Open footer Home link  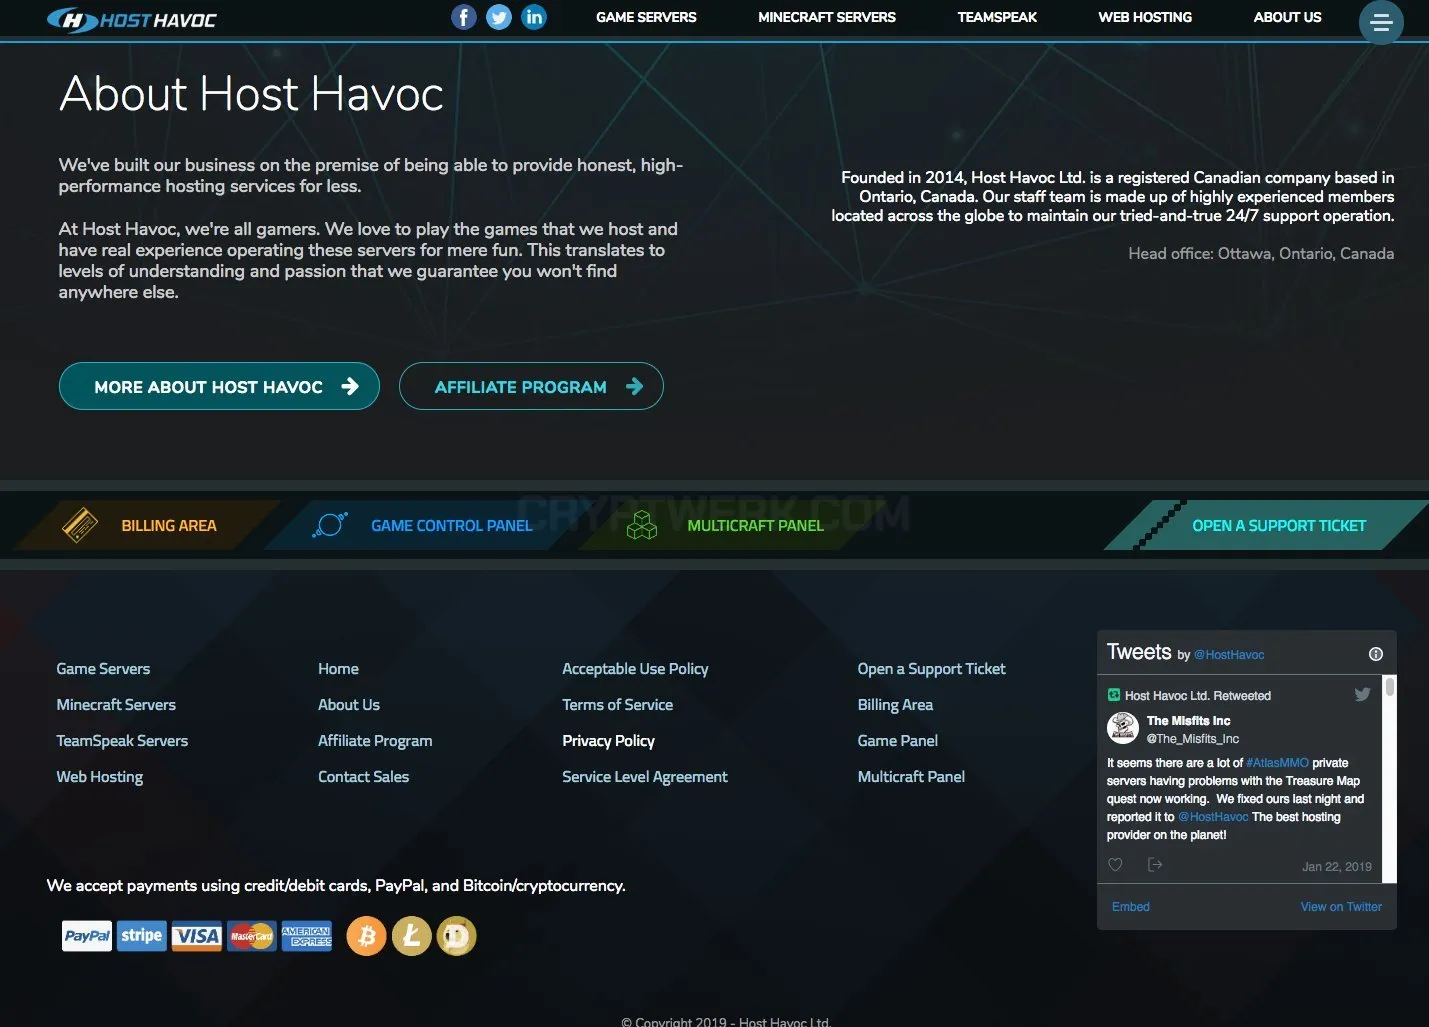click(338, 669)
